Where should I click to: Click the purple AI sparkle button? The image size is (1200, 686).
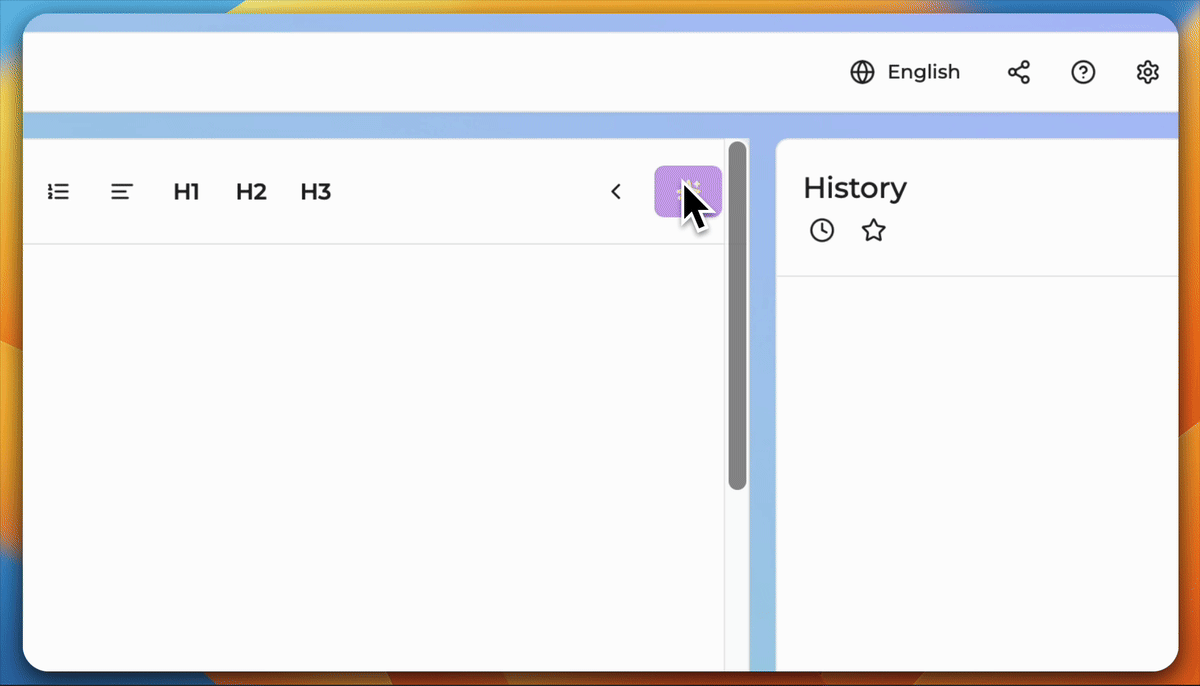point(688,191)
